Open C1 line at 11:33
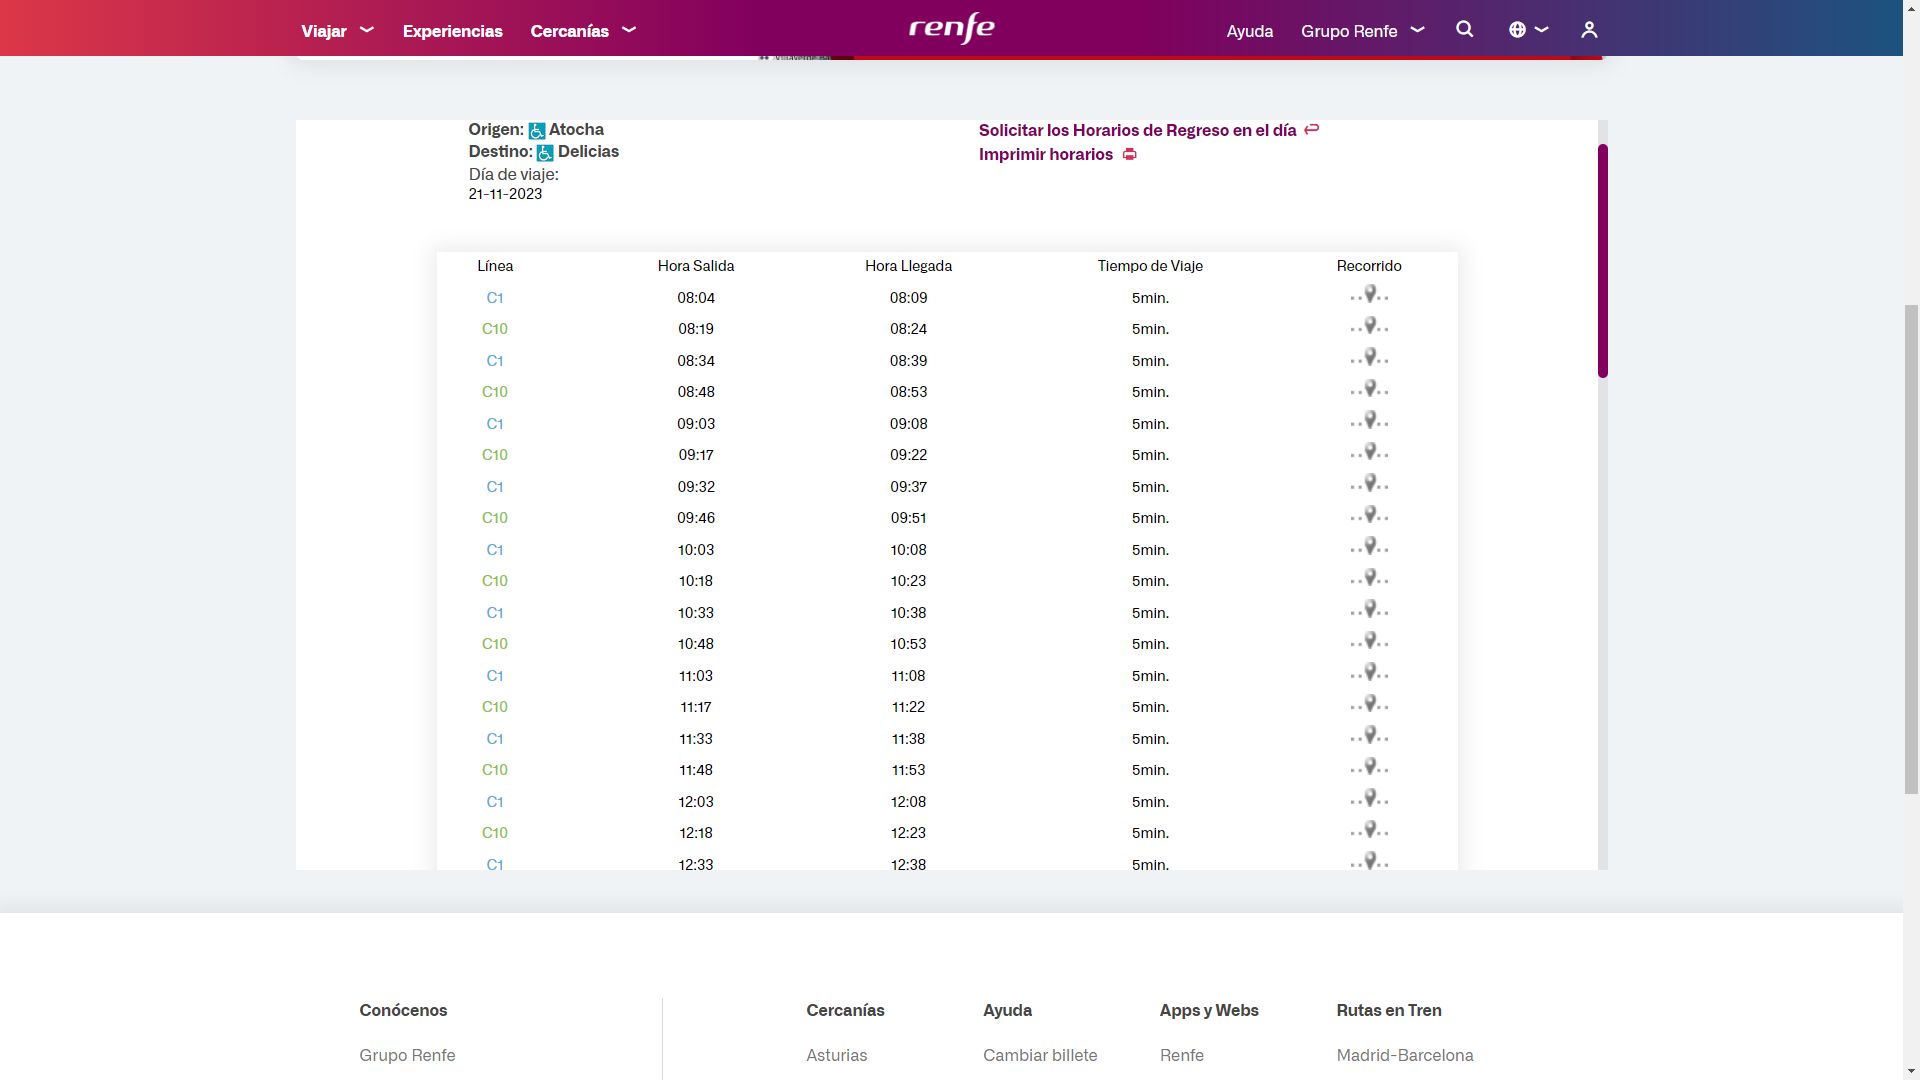Viewport: 1920px width, 1080px height. click(495, 739)
